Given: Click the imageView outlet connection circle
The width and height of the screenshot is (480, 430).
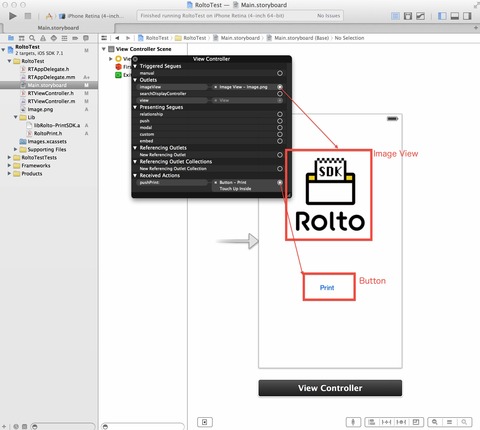Looking at the screenshot, I should coord(280,87).
